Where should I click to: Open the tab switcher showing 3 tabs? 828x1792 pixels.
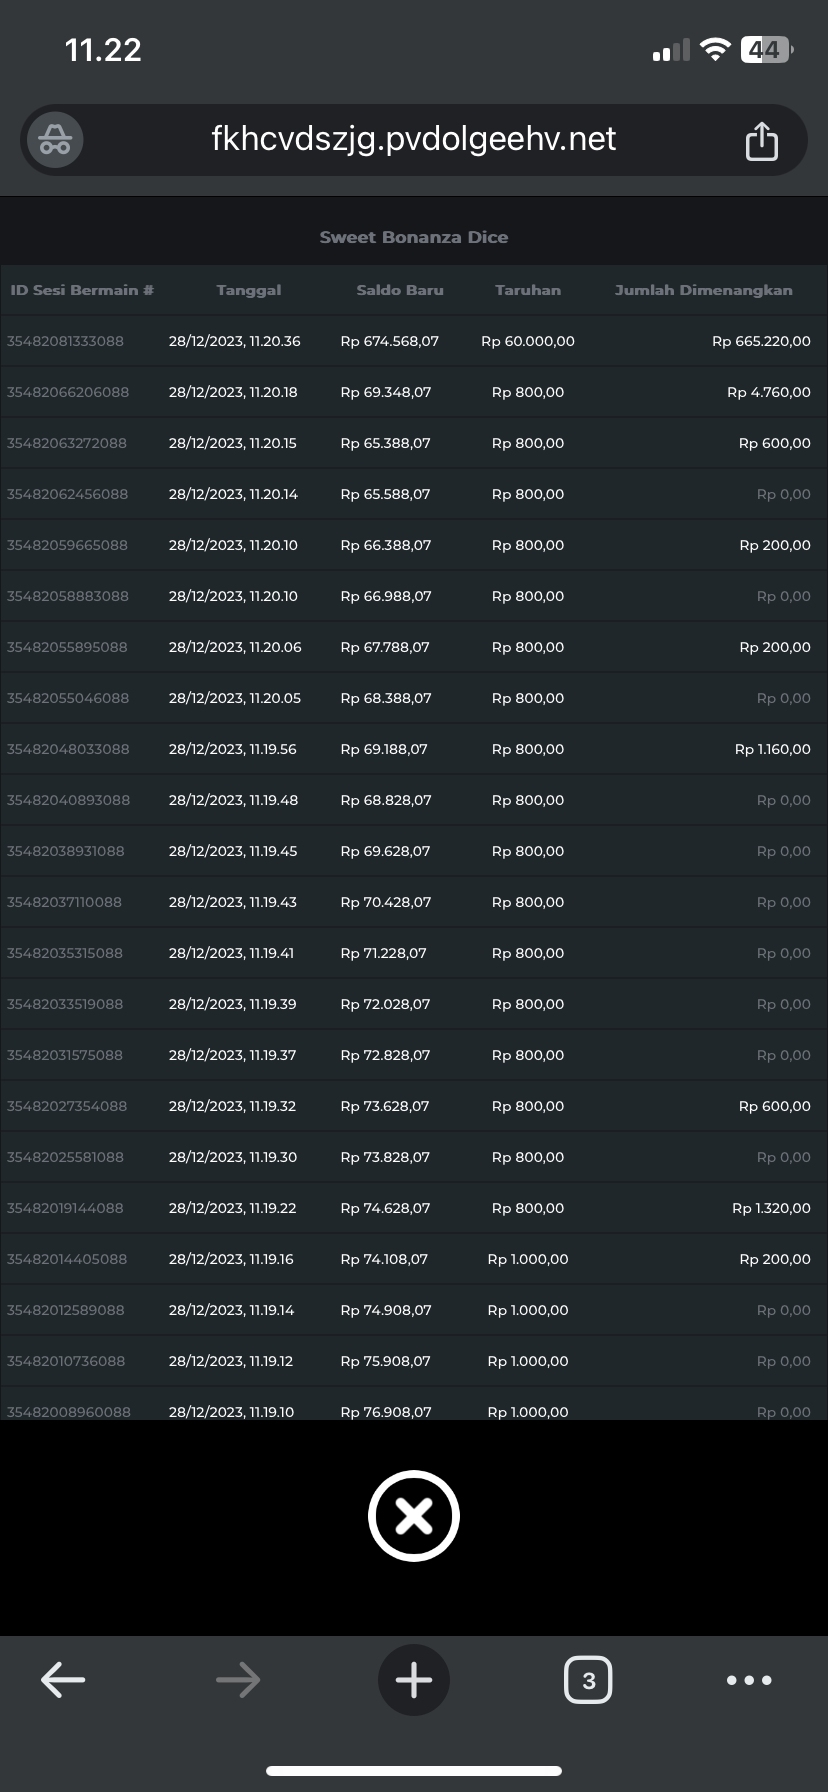(588, 1680)
